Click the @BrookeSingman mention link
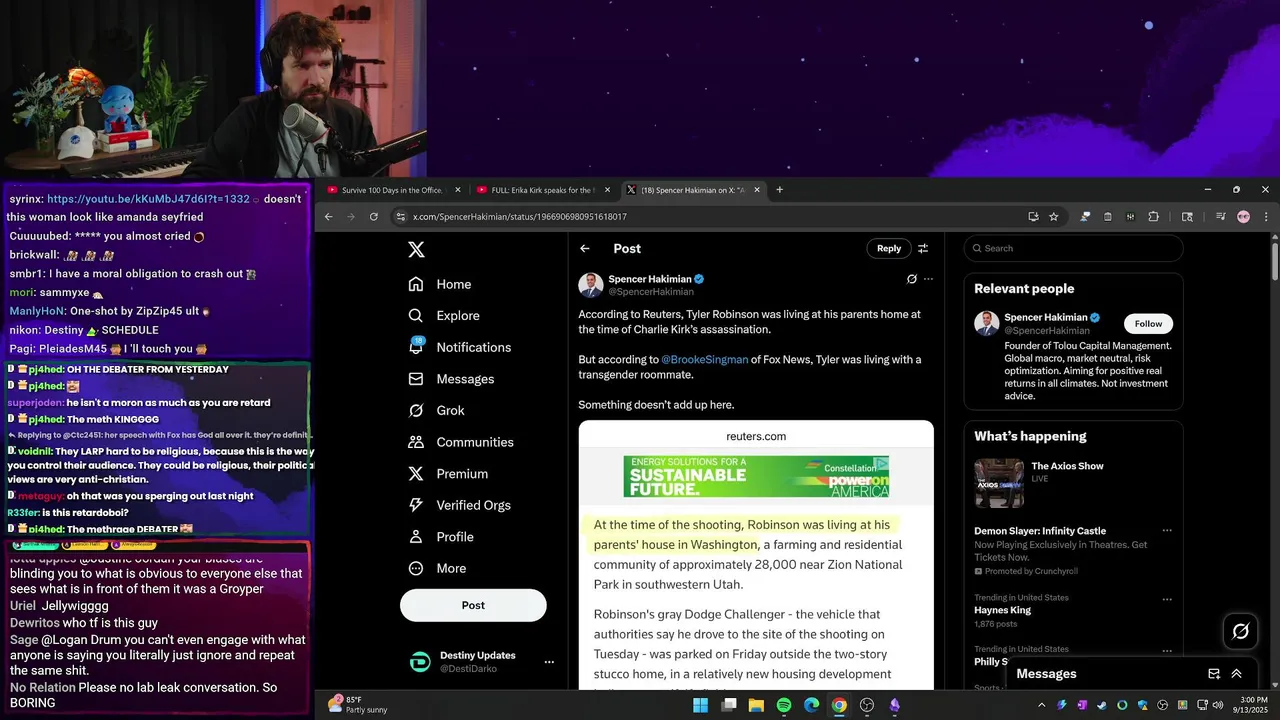 click(704, 360)
